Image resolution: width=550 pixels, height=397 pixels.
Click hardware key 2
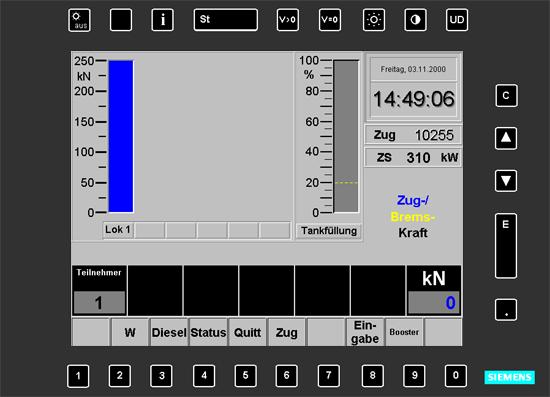pos(120,376)
